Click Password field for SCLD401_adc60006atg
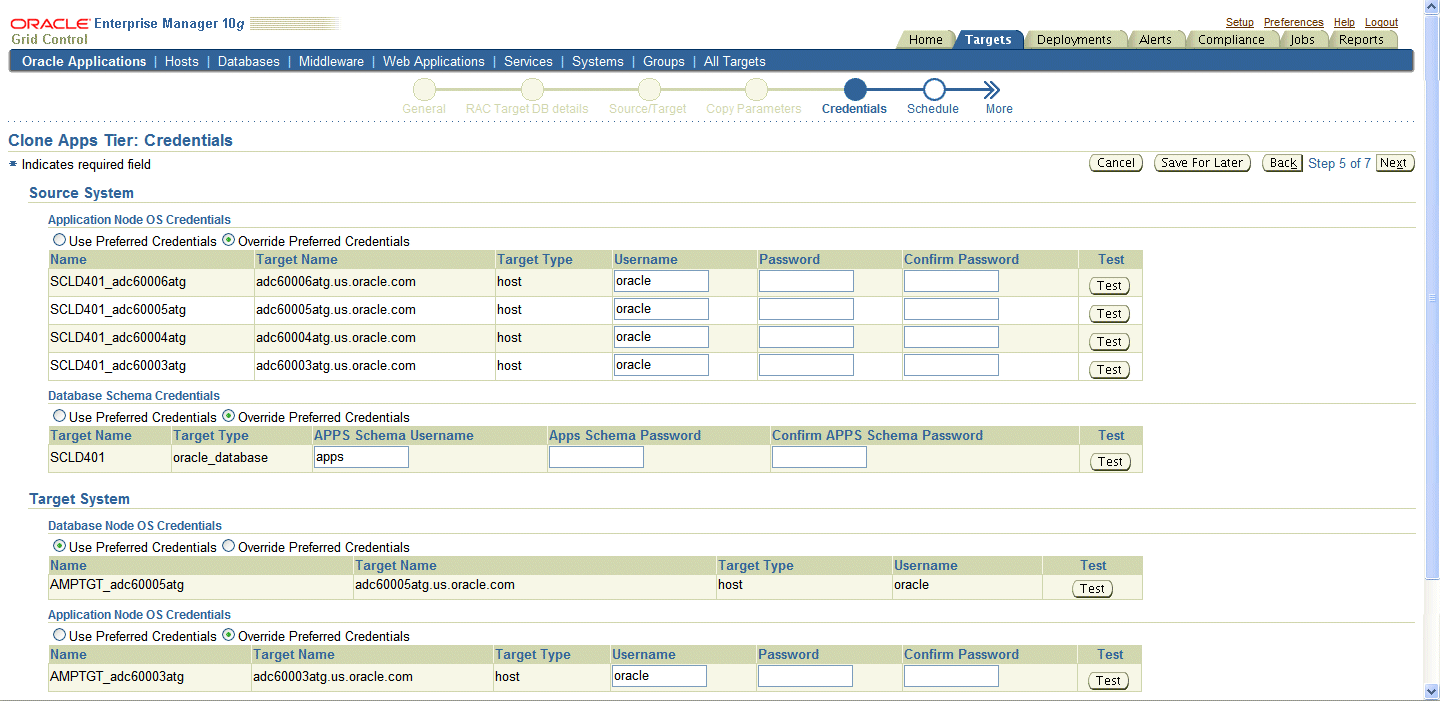Viewport: 1440px width, 701px height. tap(806, 281)
